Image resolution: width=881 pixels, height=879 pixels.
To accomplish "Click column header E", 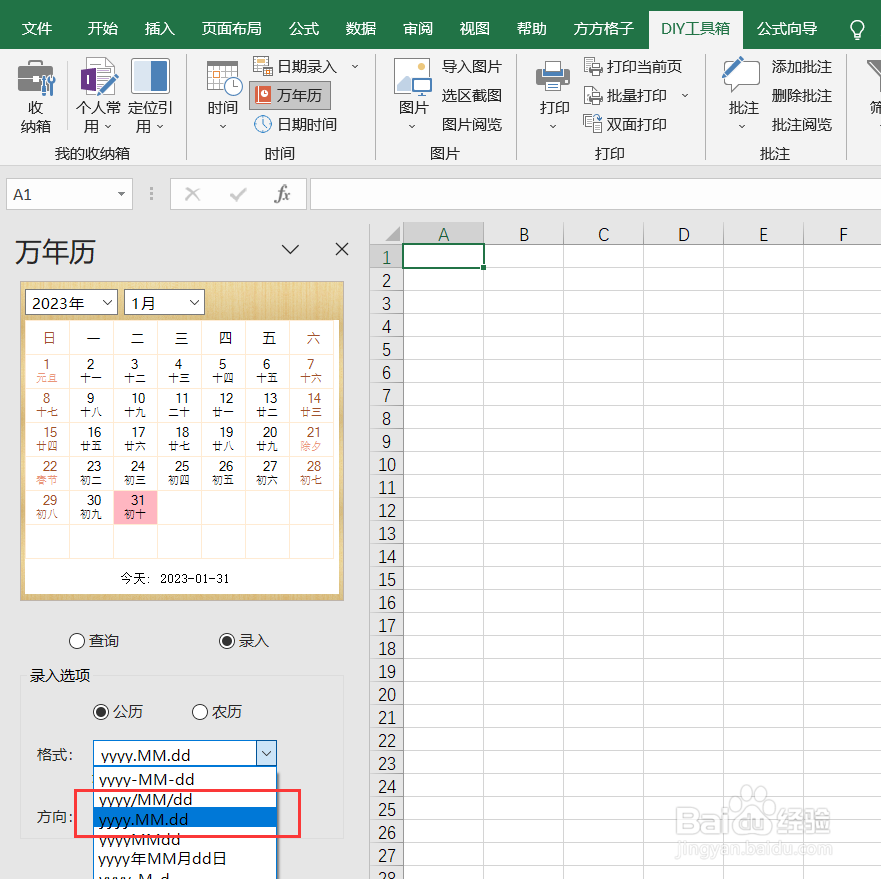I will tap(763, 234).
